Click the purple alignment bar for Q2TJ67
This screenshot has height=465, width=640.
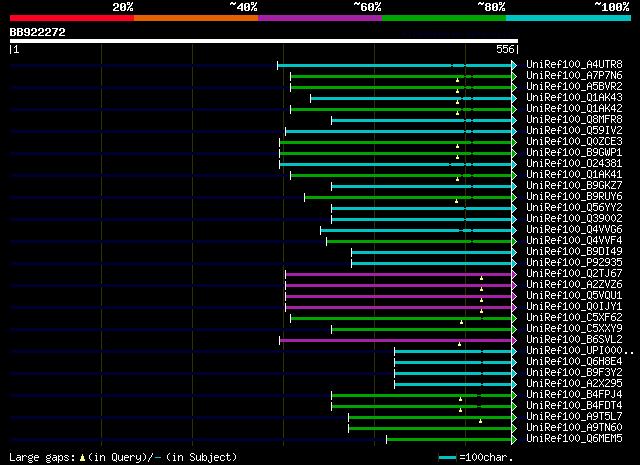click(398, 274)
